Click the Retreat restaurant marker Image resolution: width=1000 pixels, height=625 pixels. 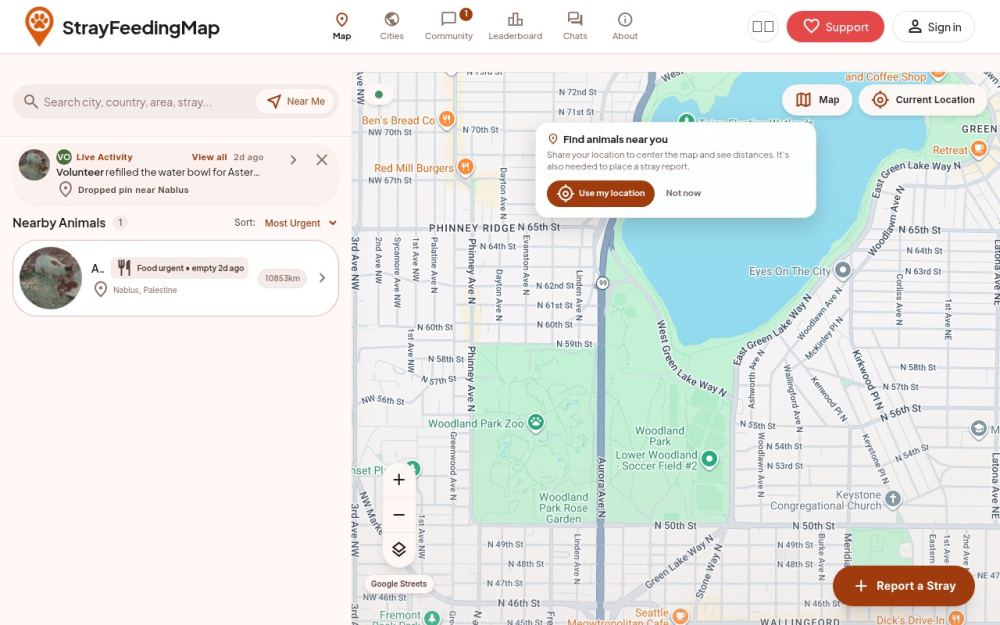(x=978, y=149)
